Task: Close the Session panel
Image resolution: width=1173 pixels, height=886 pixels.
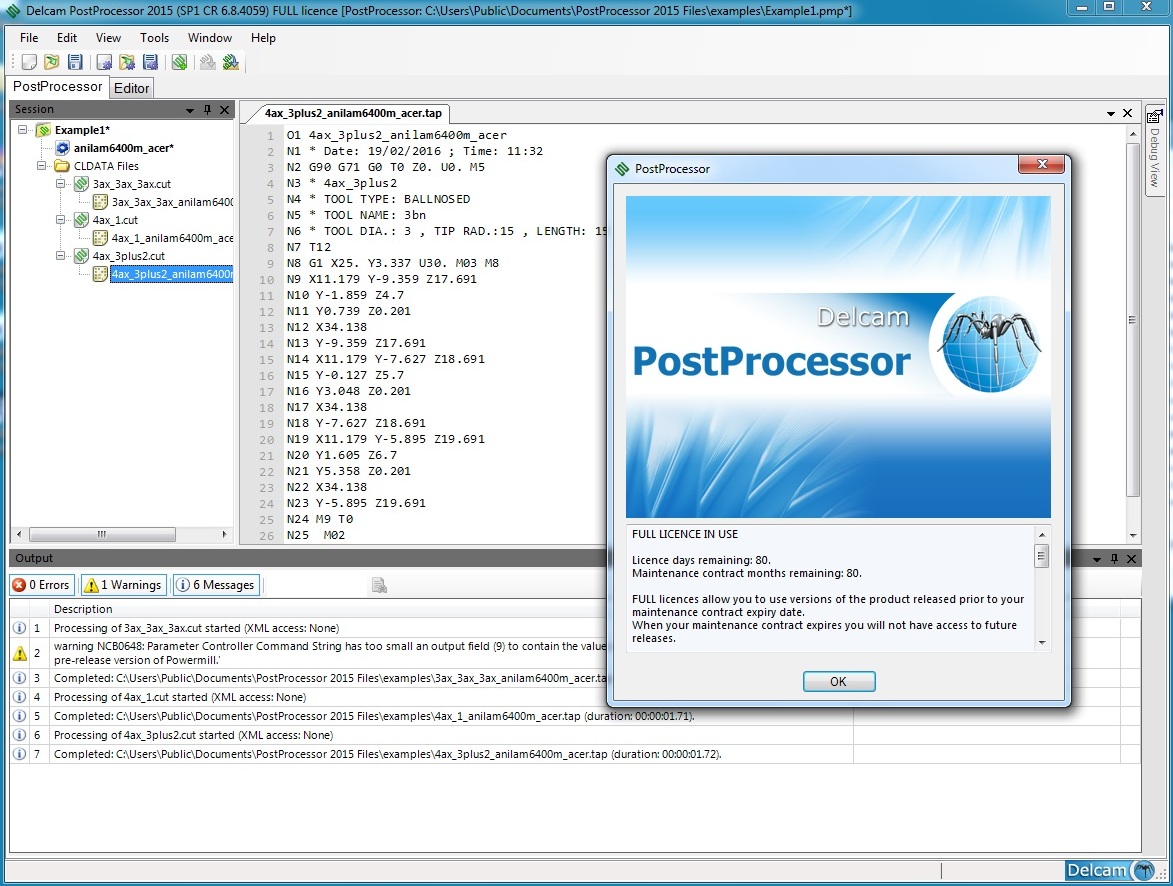Action: 224,110
